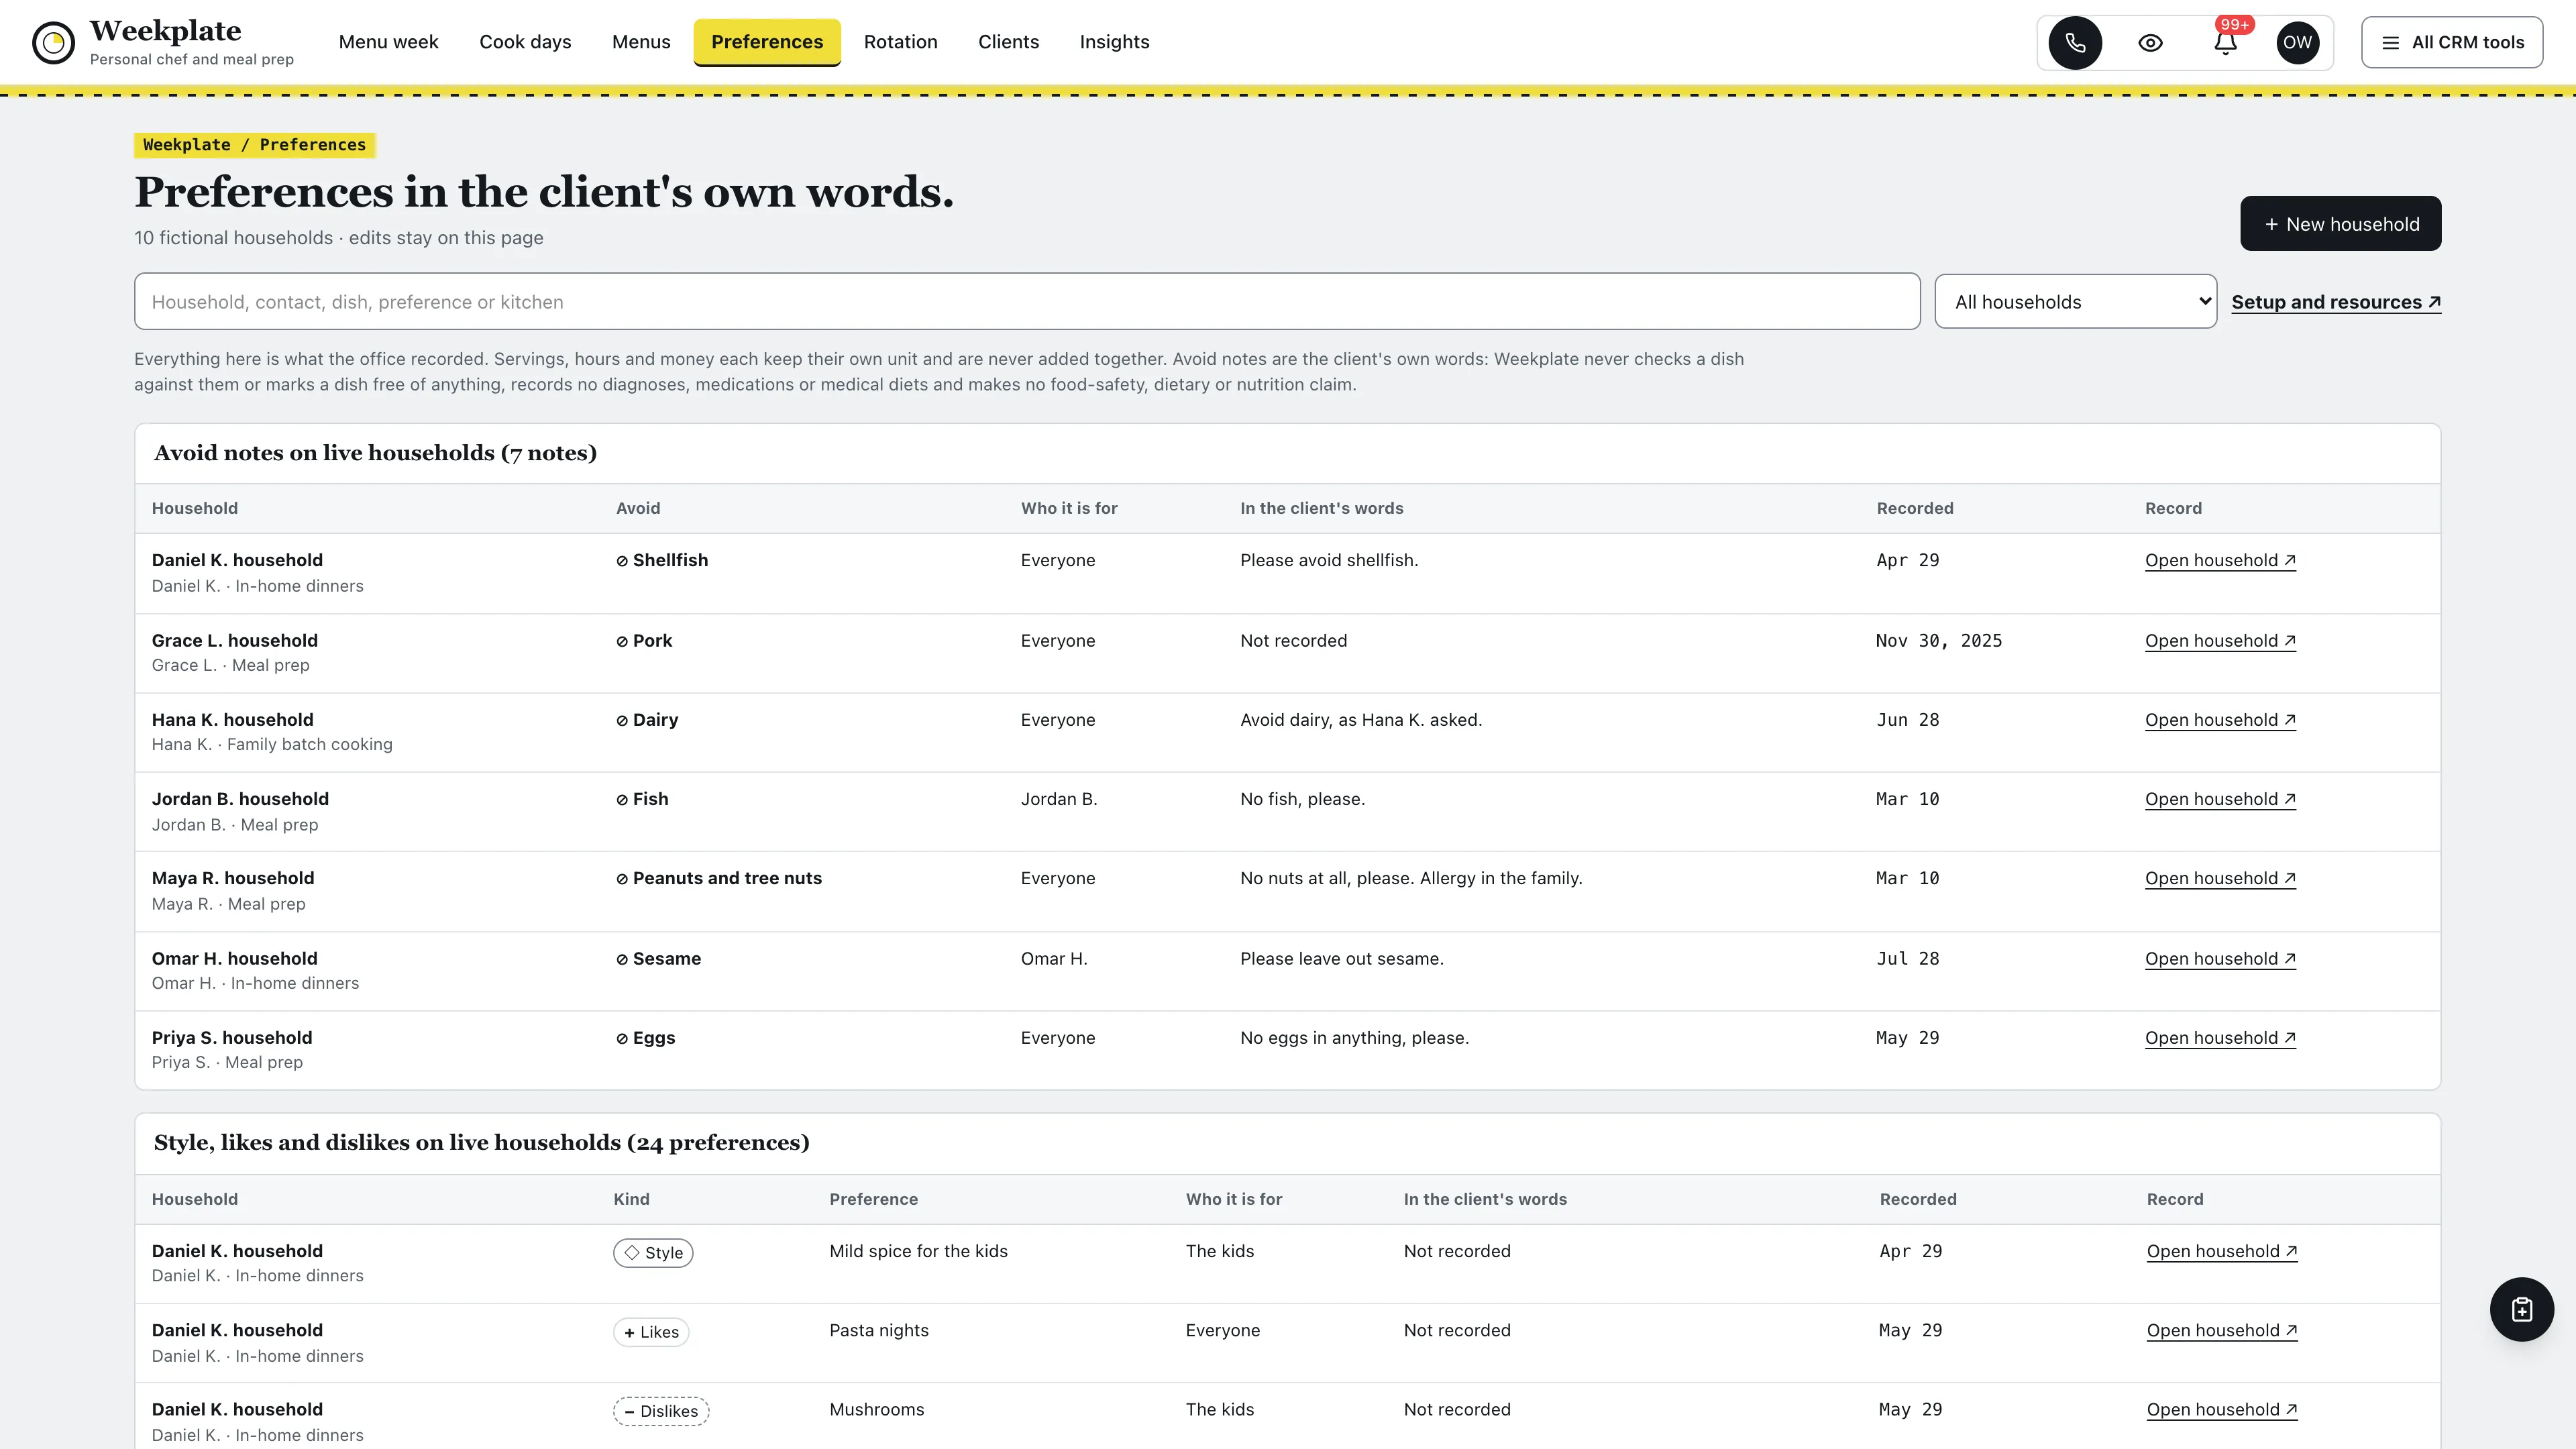The width and height of the screenshot is (2576, 1449).
Task: Open household for Omar H. Sesame row
Action: pos(2219,958)
